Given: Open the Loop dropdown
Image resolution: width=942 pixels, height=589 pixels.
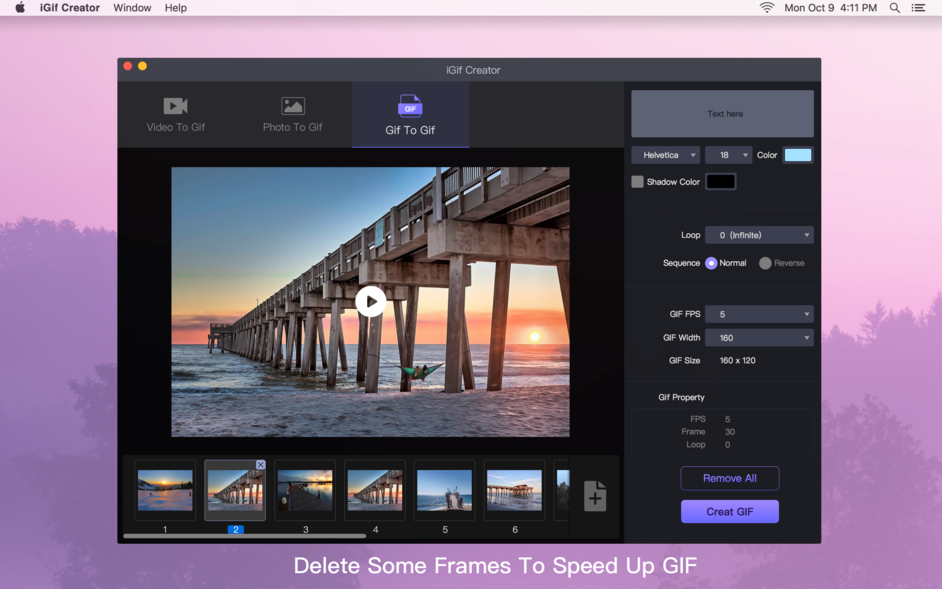Looking at the screenshot, I should pos(759,234).
